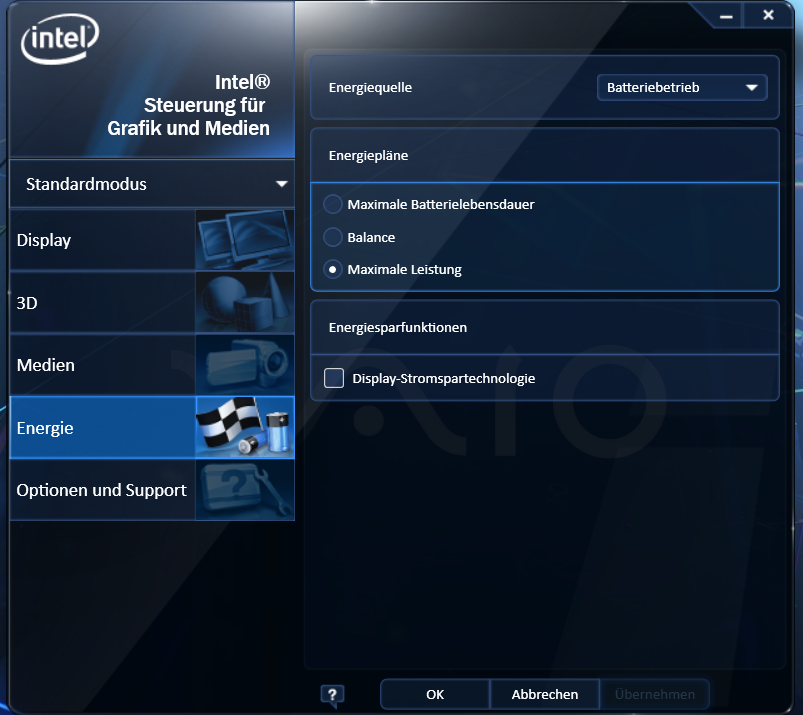The image size is (803, 715).
Task: Open the Energiequelle Batteriebetrieb dropdown
Action: [682, 88]
